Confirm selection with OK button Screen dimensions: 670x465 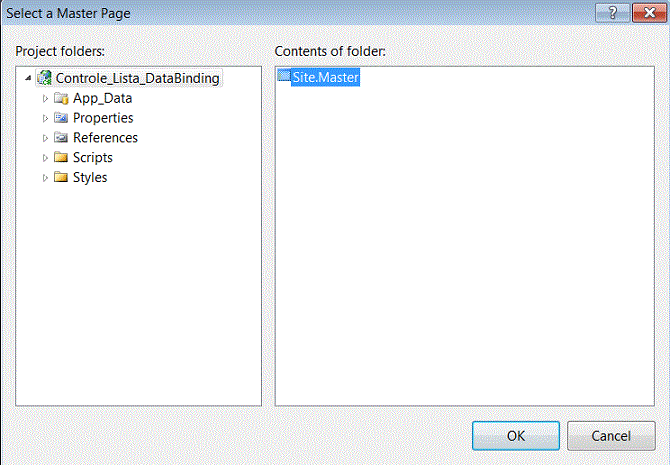tap(516, 436)
